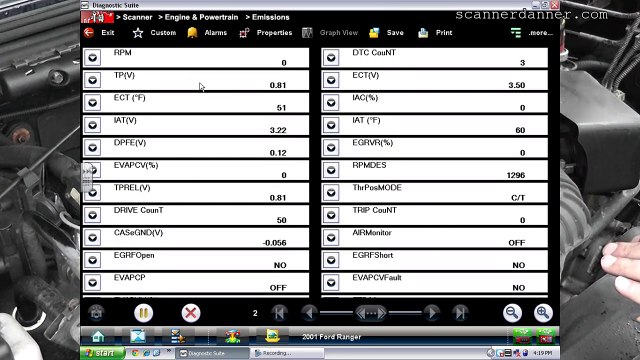Open the Custom star icon
Screen dimensions: 640x360
pyautogui.click(x=138, y=33)
